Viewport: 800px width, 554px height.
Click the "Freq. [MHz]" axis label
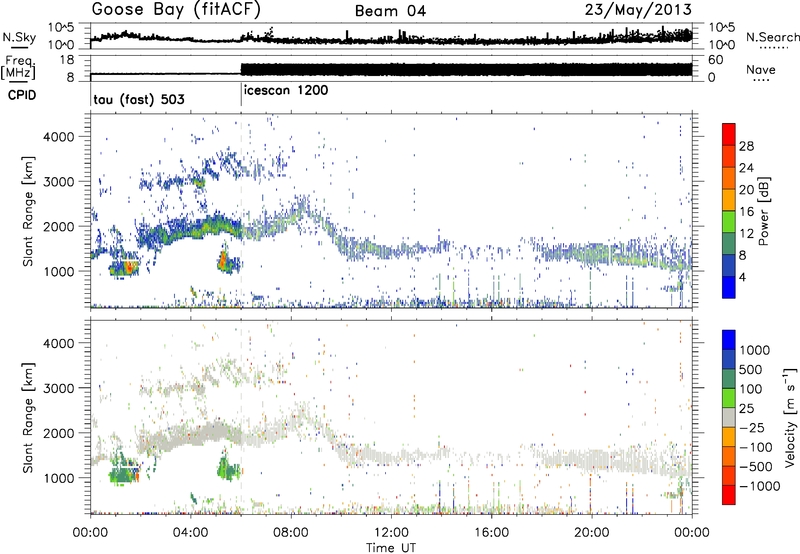[18, 68]
